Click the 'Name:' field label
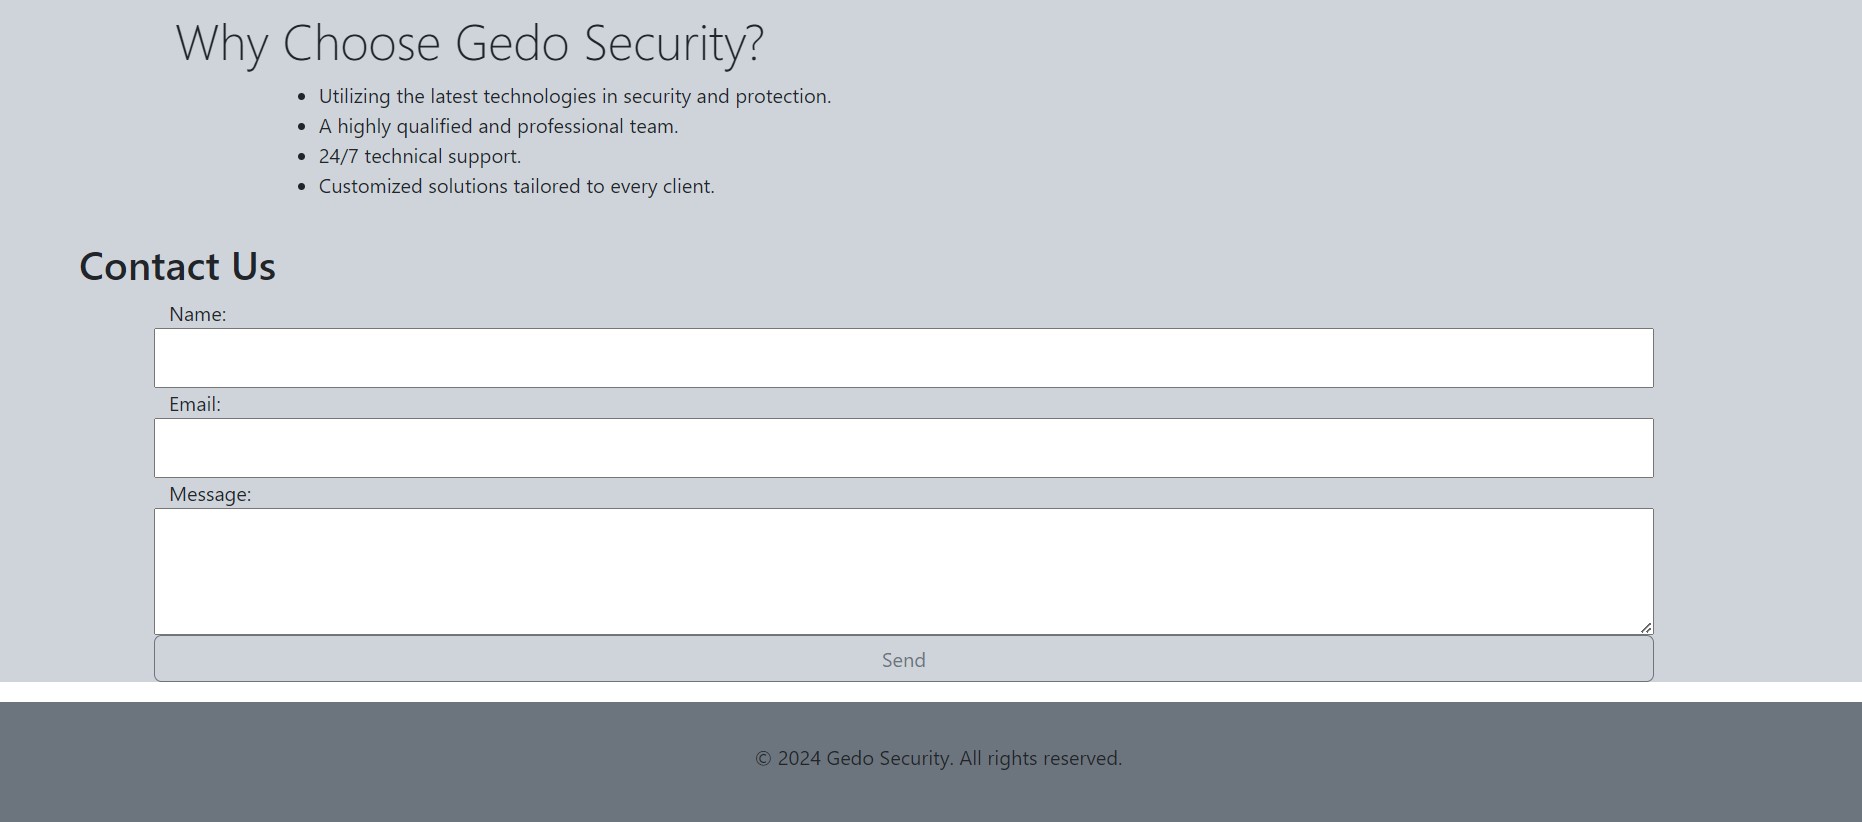 click(198, 314)
